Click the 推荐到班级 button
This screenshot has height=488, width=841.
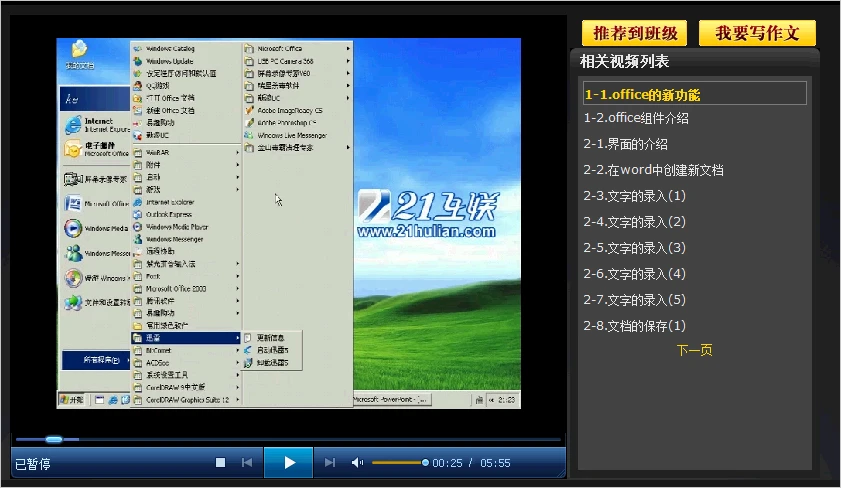tap(635, 33)
